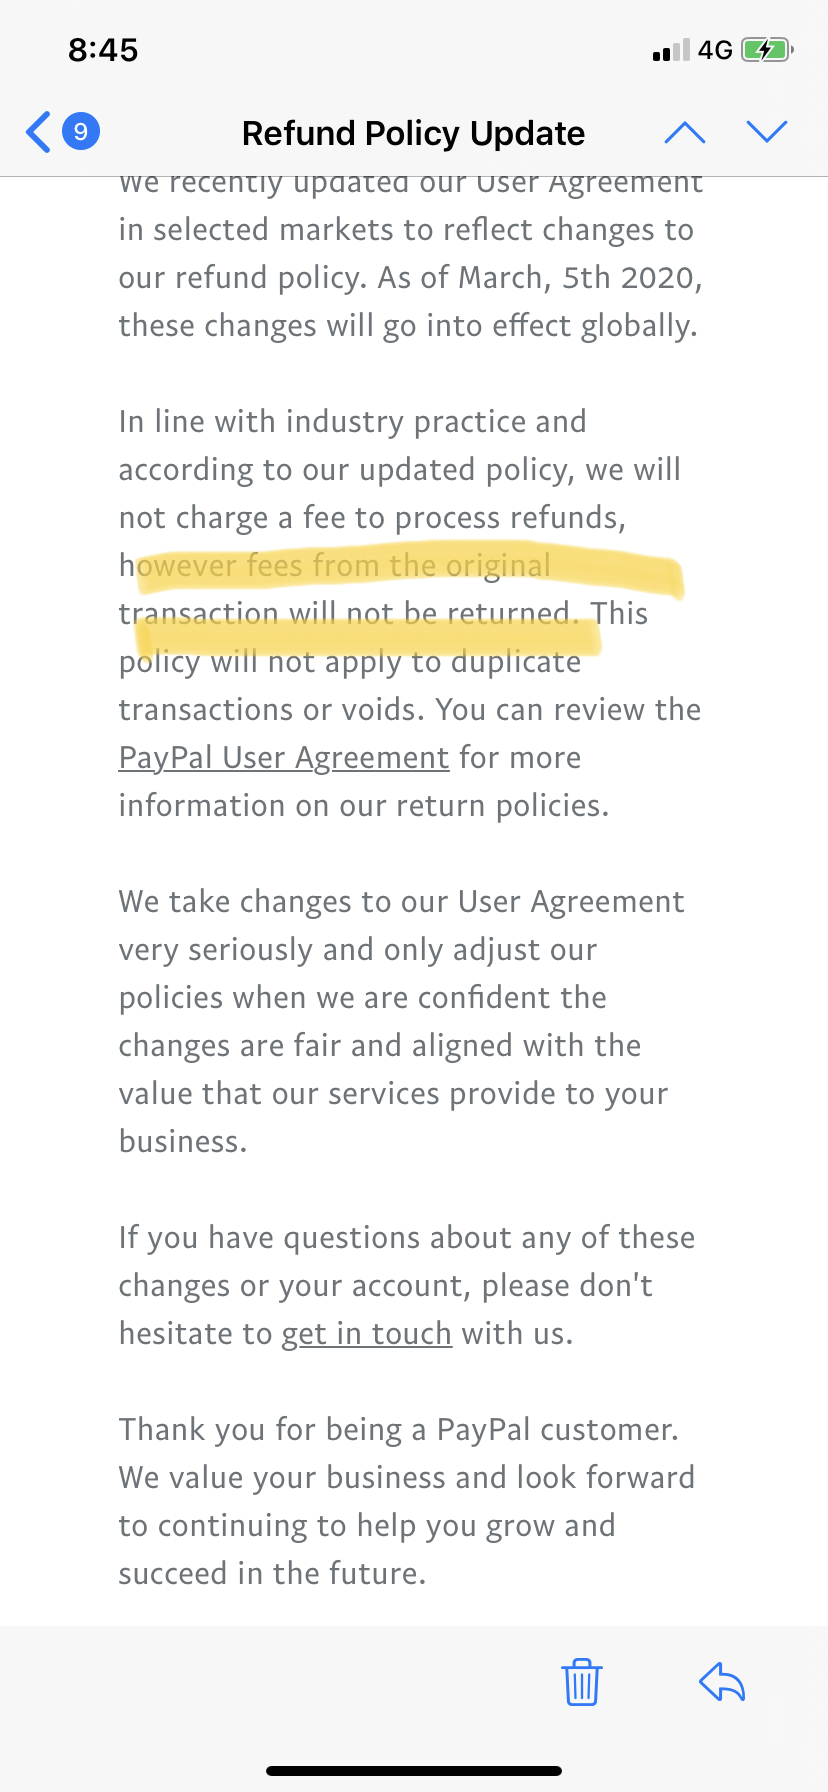Tap the 8:45 clock in status bar
Image resolution: width=828 pixels, height=1792 pixels.
point(103,50)
